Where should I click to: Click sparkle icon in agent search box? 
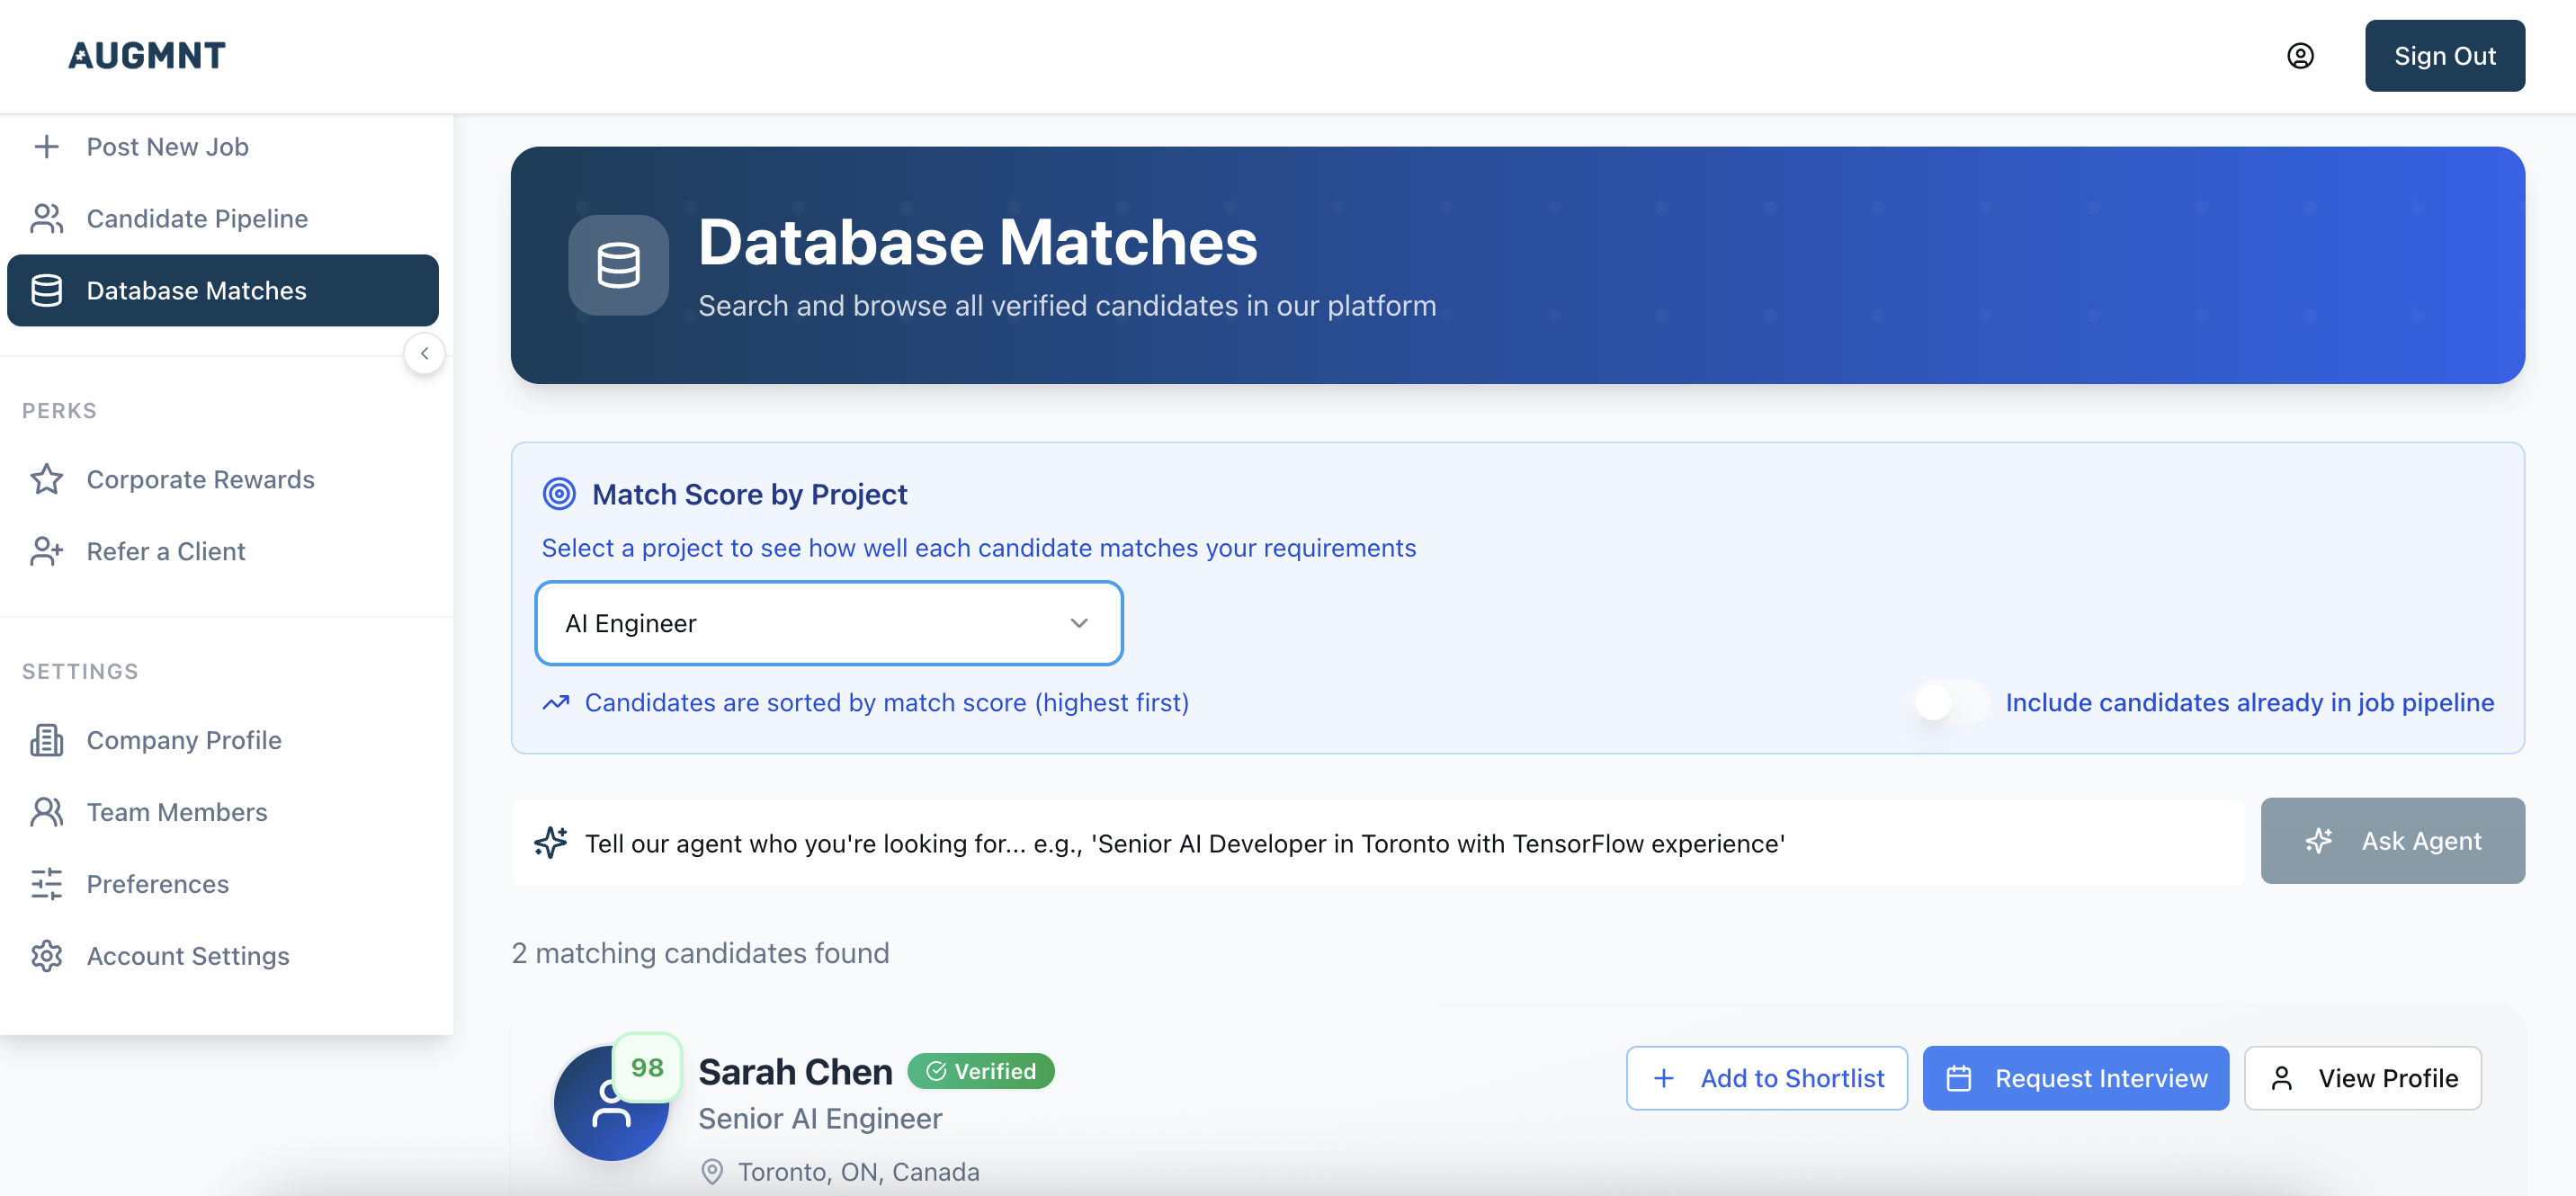(550, 843)
